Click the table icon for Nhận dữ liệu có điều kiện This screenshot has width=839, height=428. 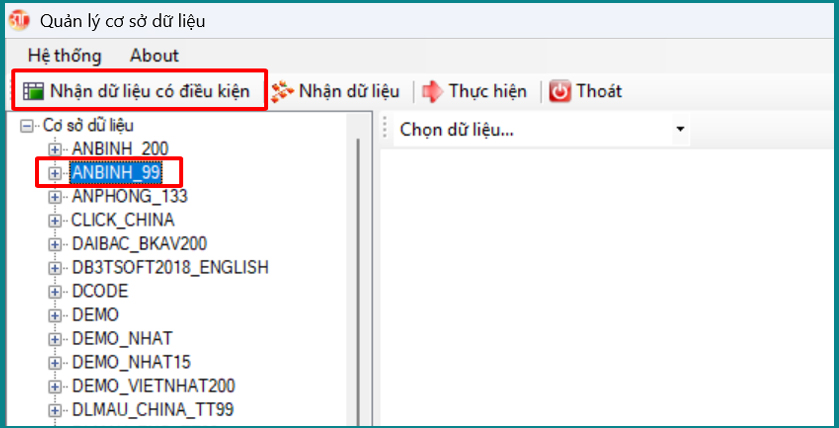click(34, 91)
